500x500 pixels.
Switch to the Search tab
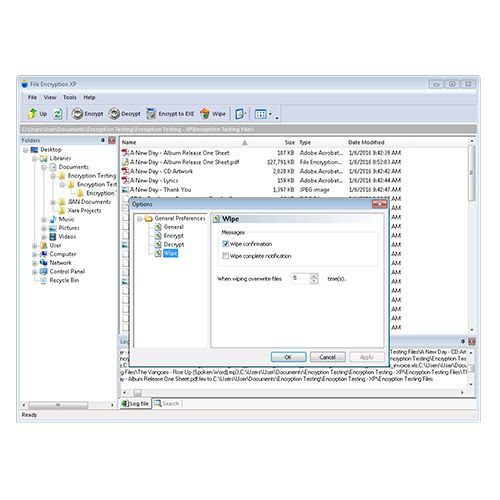(x=167, y=404)
